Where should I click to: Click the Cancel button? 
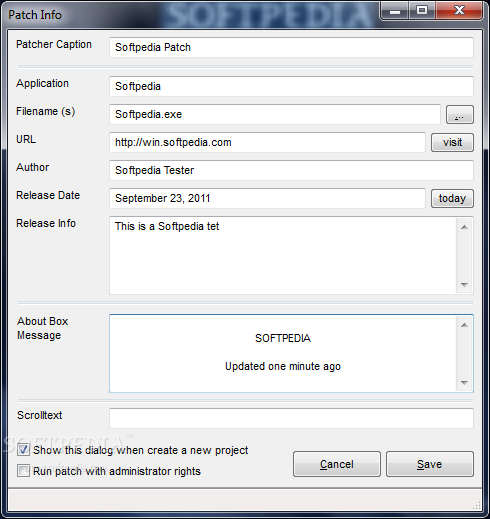coord(337,464)
